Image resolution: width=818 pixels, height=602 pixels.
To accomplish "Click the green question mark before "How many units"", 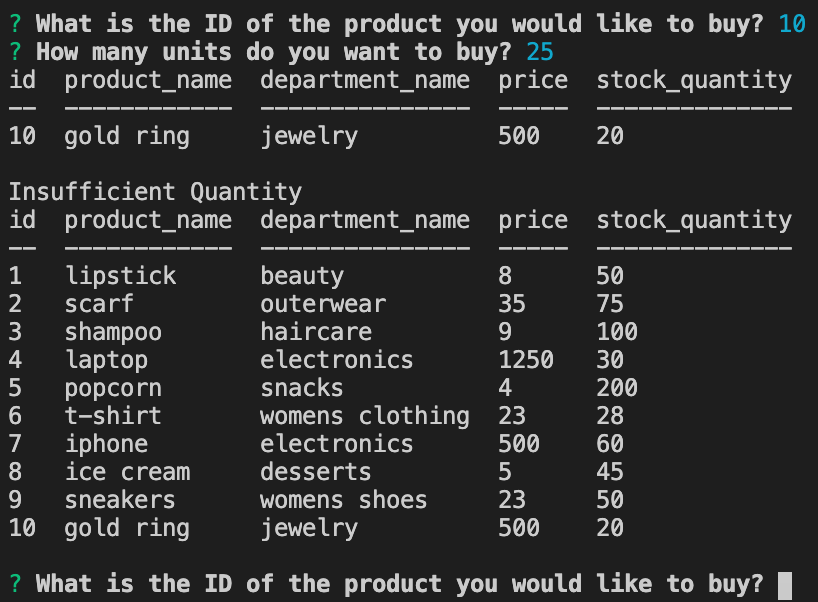I will (15, 52).
